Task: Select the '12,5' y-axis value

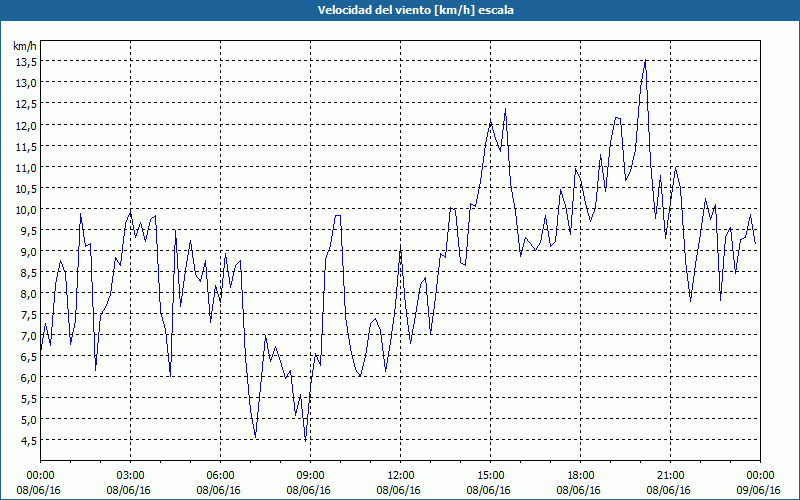Action: pos(27,104)
